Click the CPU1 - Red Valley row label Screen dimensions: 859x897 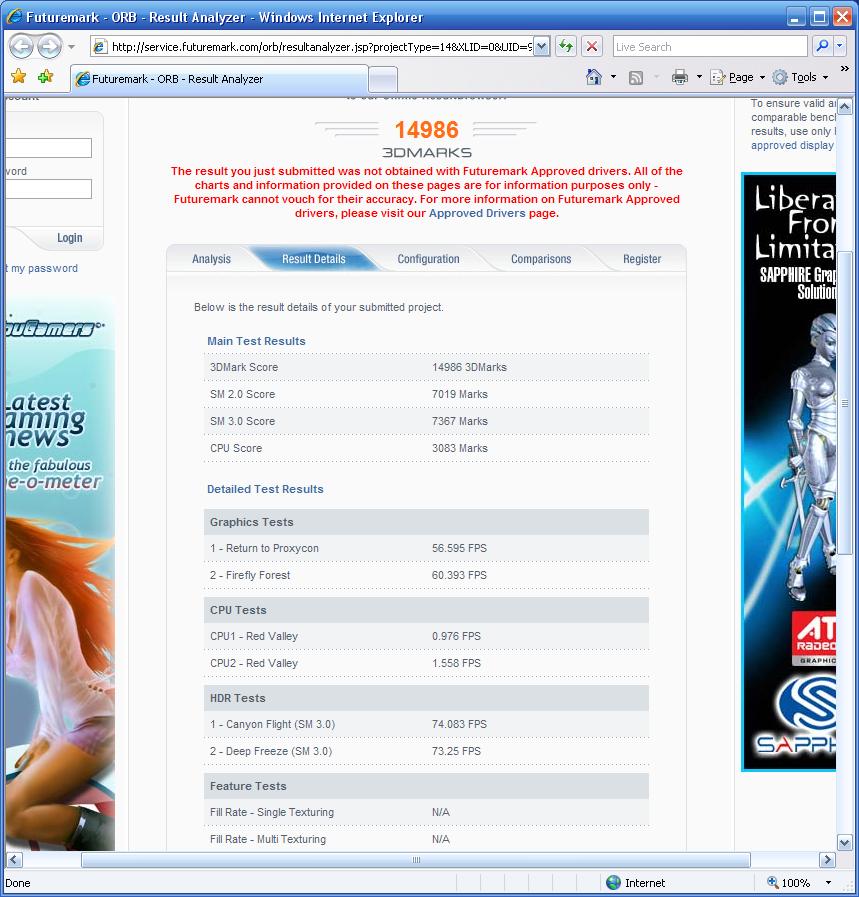click(254, 636)
